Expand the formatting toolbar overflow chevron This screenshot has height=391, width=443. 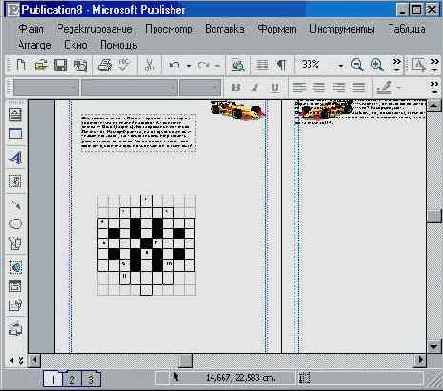pyautogui.click(x=434, y=87)
